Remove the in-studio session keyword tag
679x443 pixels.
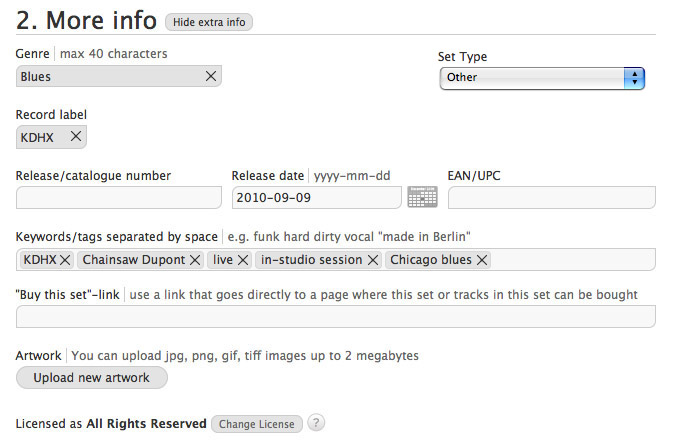[x=373, y=260]
